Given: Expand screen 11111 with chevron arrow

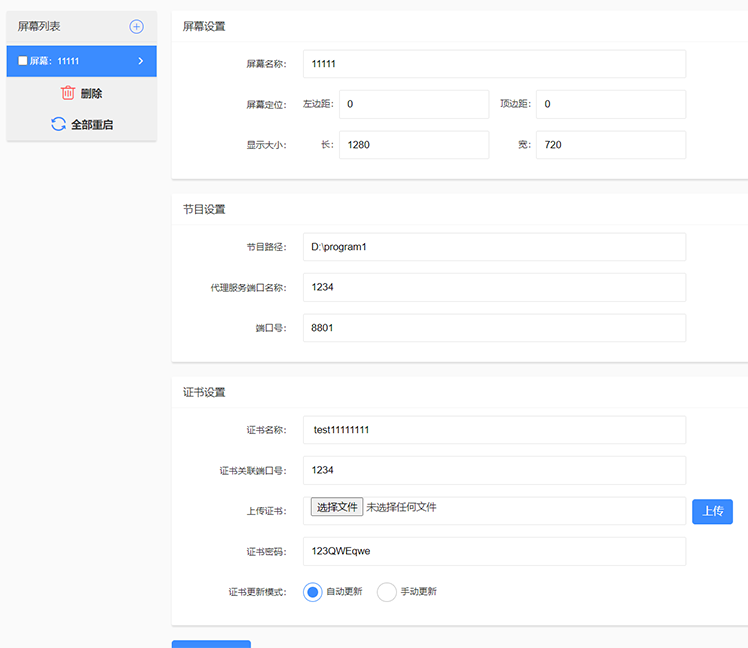Looking at the screenshot, I should pos(140,61).
